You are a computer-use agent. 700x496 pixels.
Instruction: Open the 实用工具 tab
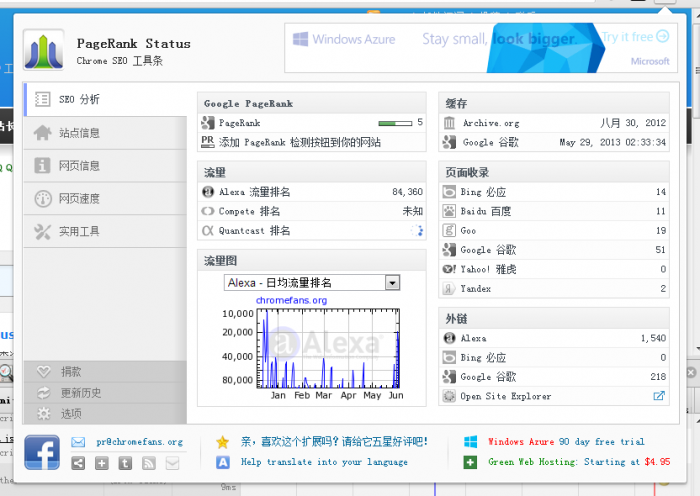tap(106, 231)
